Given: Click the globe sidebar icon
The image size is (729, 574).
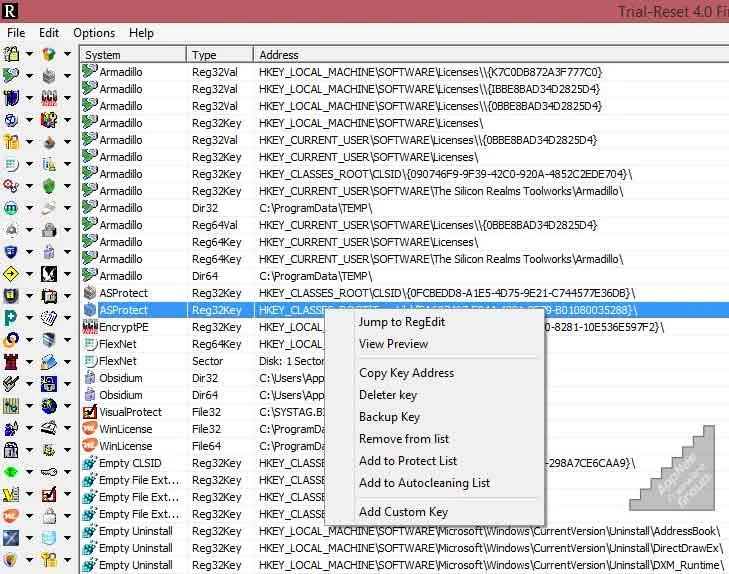Looking at the screenshot, I should click(x=49, y=406).
